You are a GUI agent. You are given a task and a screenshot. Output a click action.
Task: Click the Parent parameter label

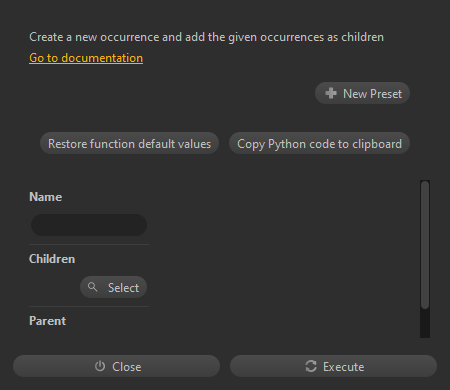[47, 321]
